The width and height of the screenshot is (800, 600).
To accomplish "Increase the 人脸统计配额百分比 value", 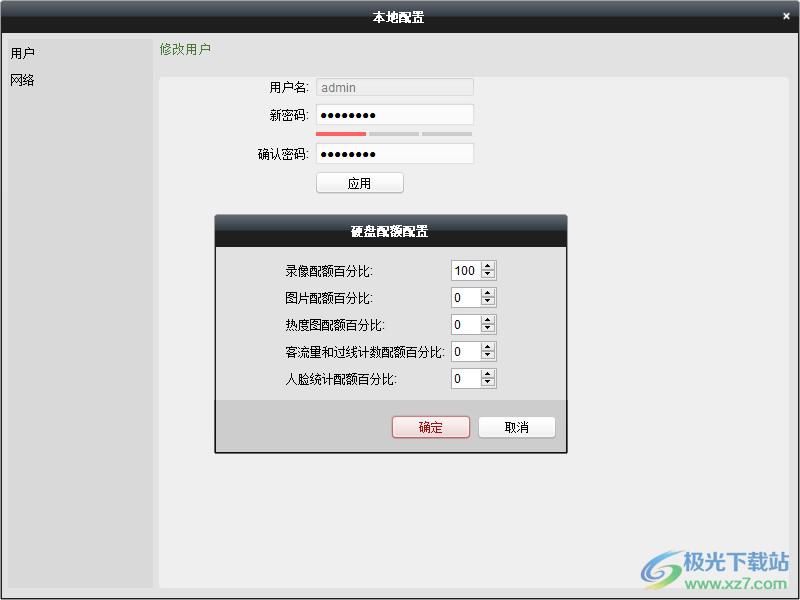I will (487, 374).
